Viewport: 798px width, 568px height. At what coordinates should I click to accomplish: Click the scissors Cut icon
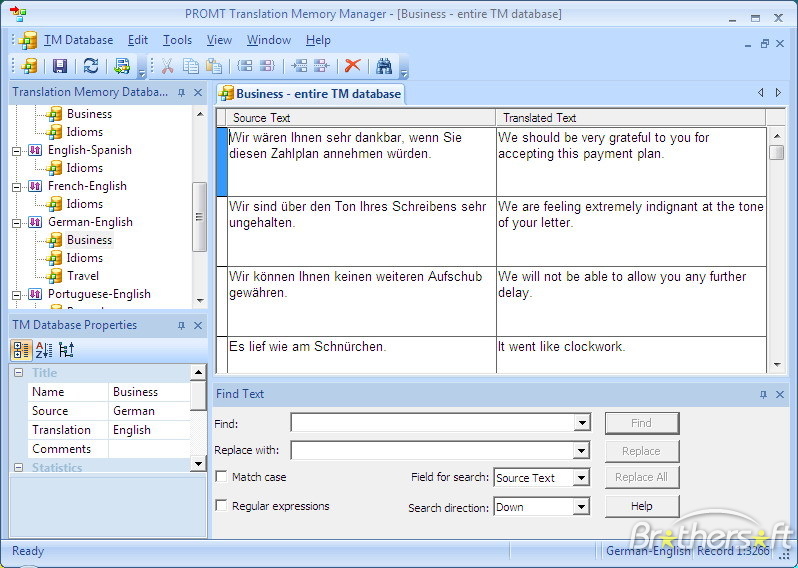[167, 66]
